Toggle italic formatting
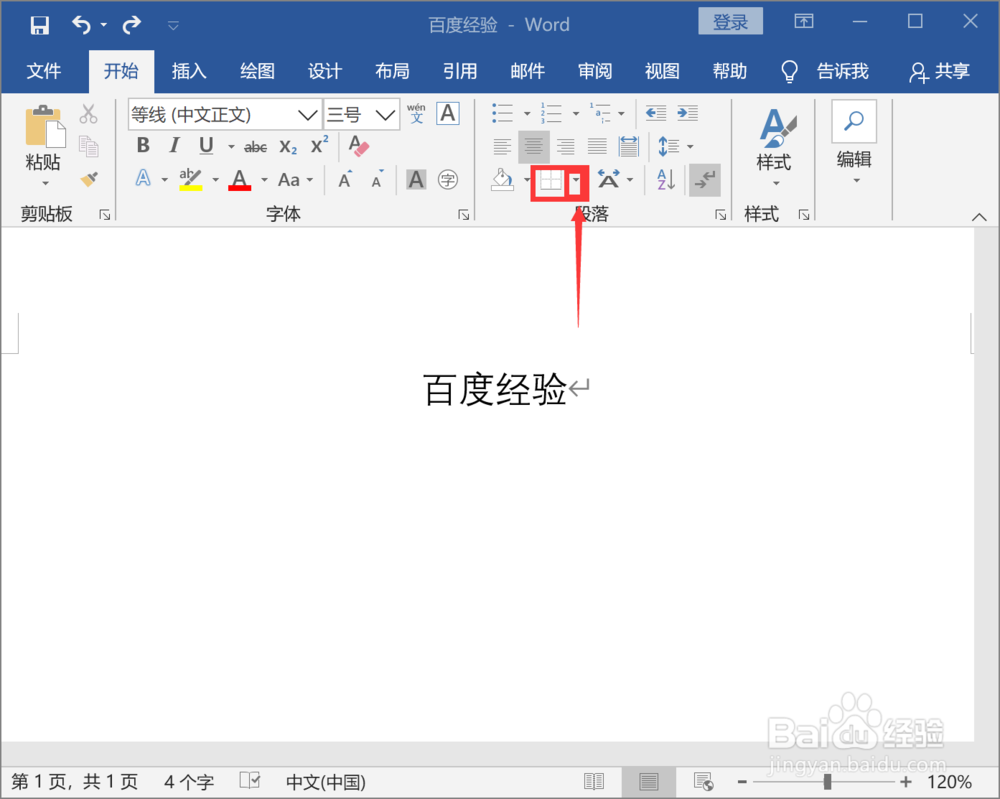1000x799 pixels. (x=174, y=146)
